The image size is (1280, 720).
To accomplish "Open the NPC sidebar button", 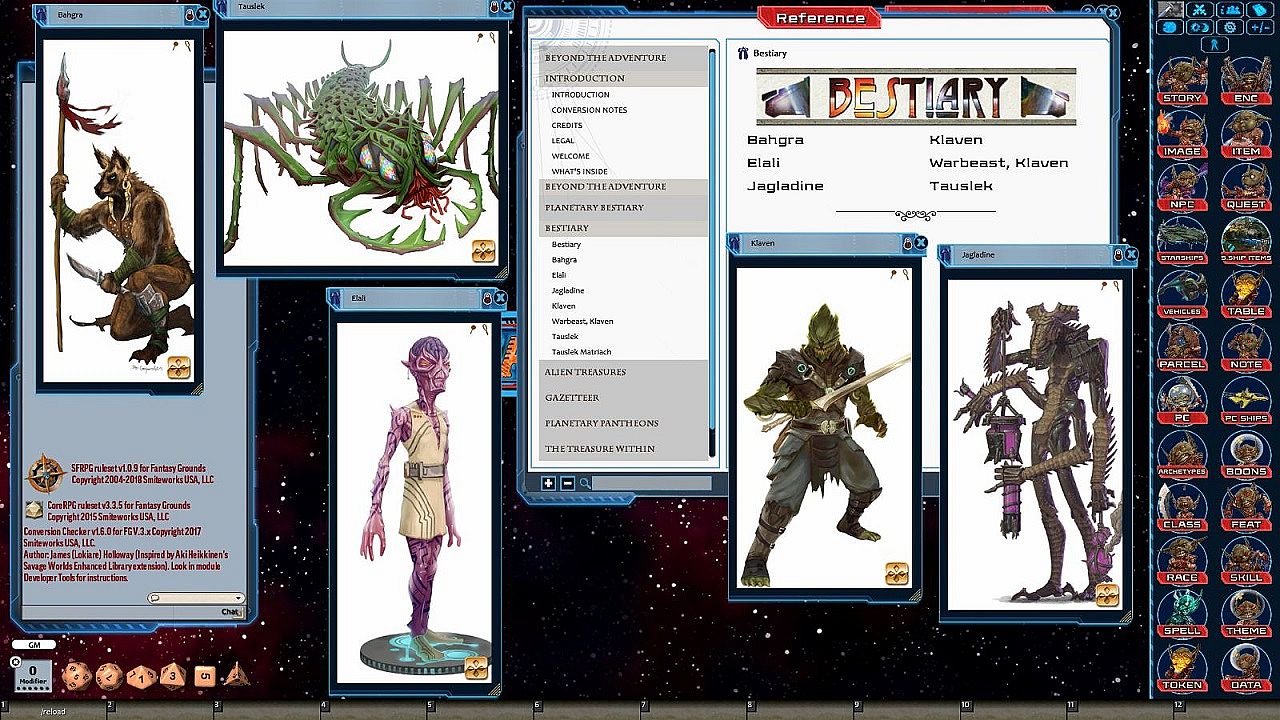I will 1182,187.
